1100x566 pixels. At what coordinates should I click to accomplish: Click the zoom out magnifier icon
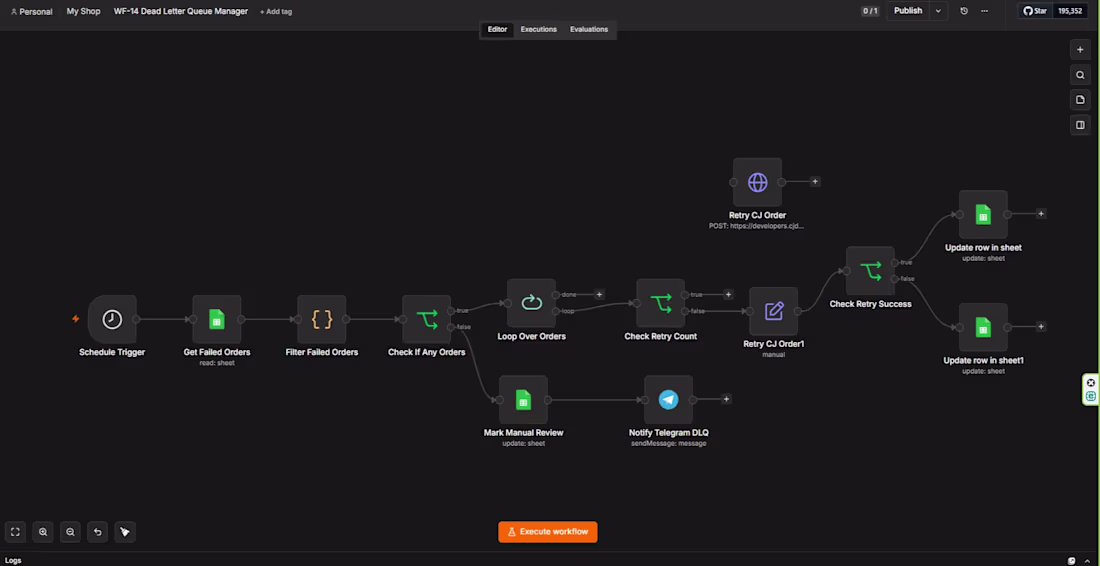click(70, 532)
